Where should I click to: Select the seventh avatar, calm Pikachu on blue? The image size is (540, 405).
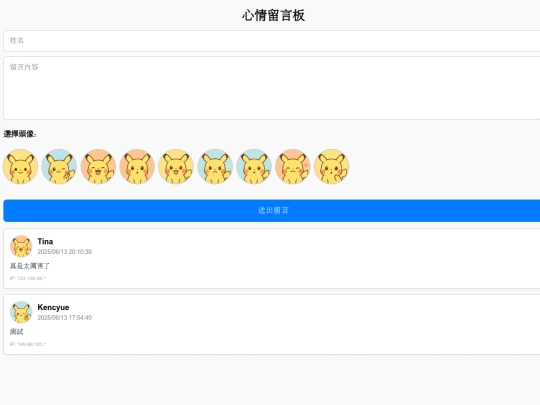(x=254, y=167)
